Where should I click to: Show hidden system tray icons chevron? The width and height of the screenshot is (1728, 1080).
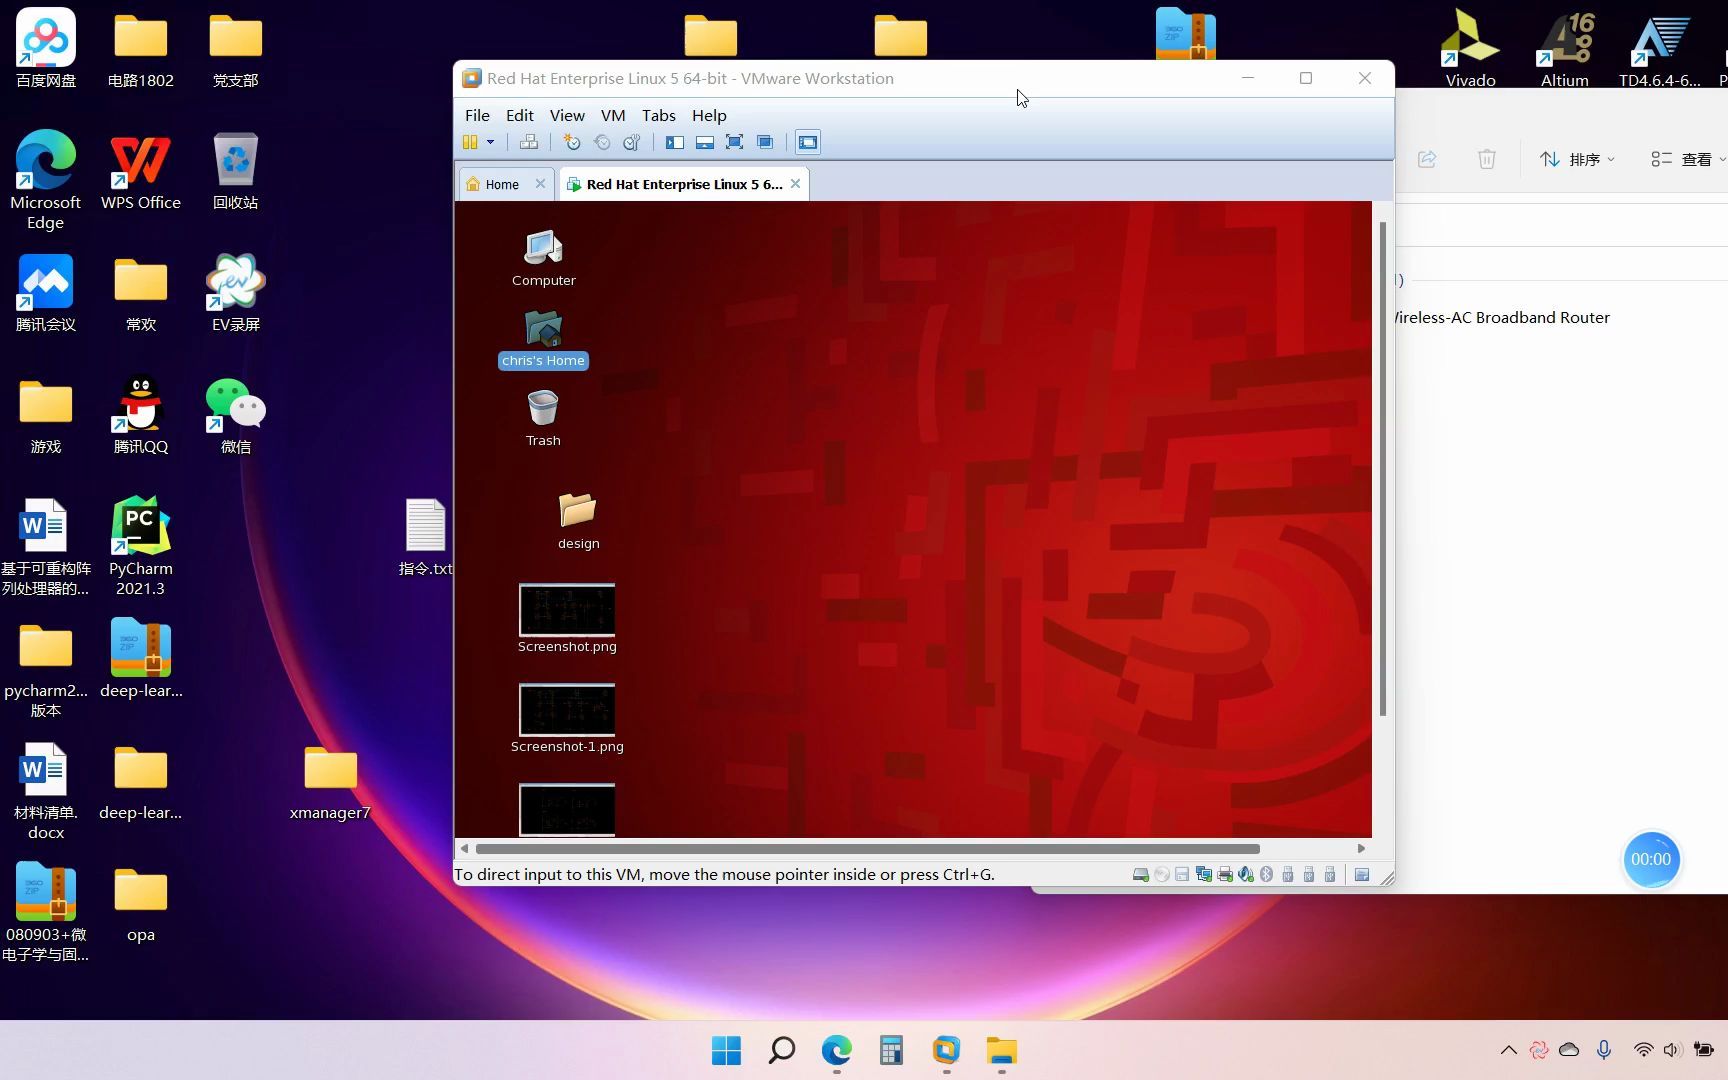pos(1509,1050)
